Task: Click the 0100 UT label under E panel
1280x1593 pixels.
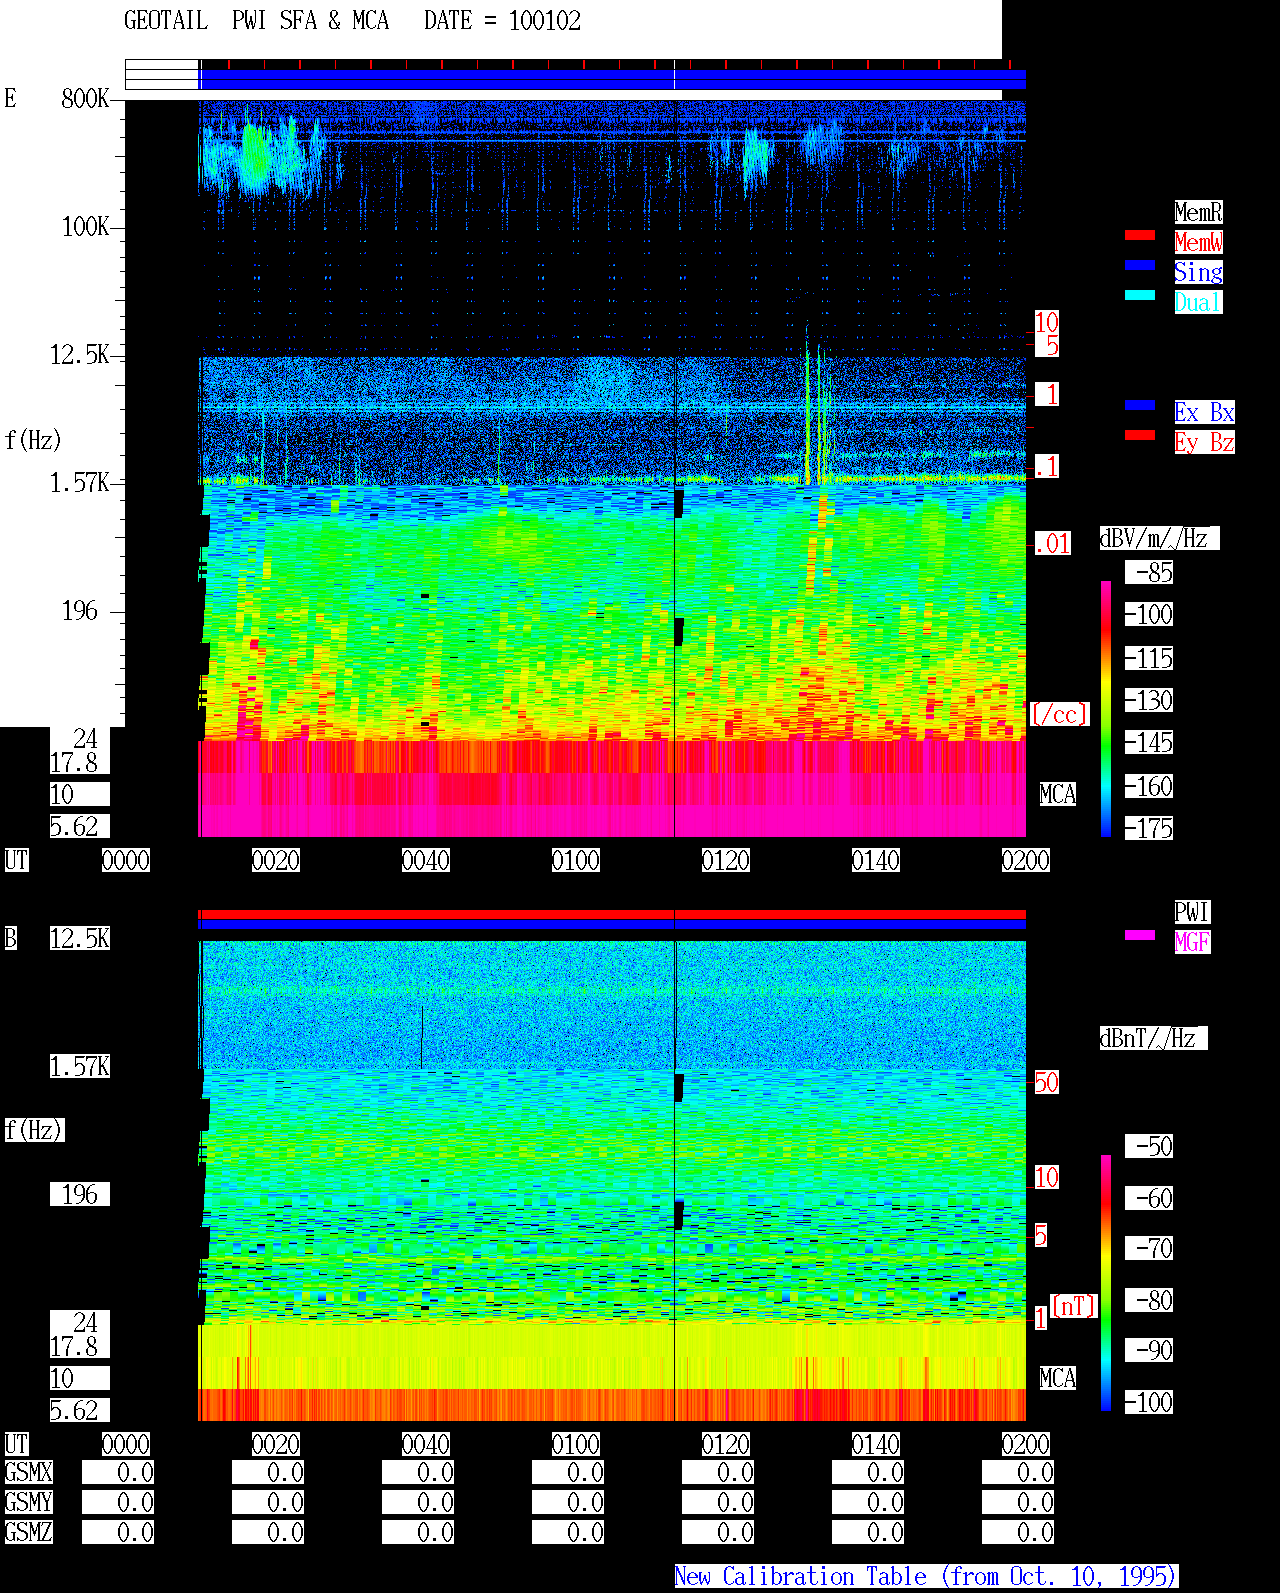Action: coord(576,860)
